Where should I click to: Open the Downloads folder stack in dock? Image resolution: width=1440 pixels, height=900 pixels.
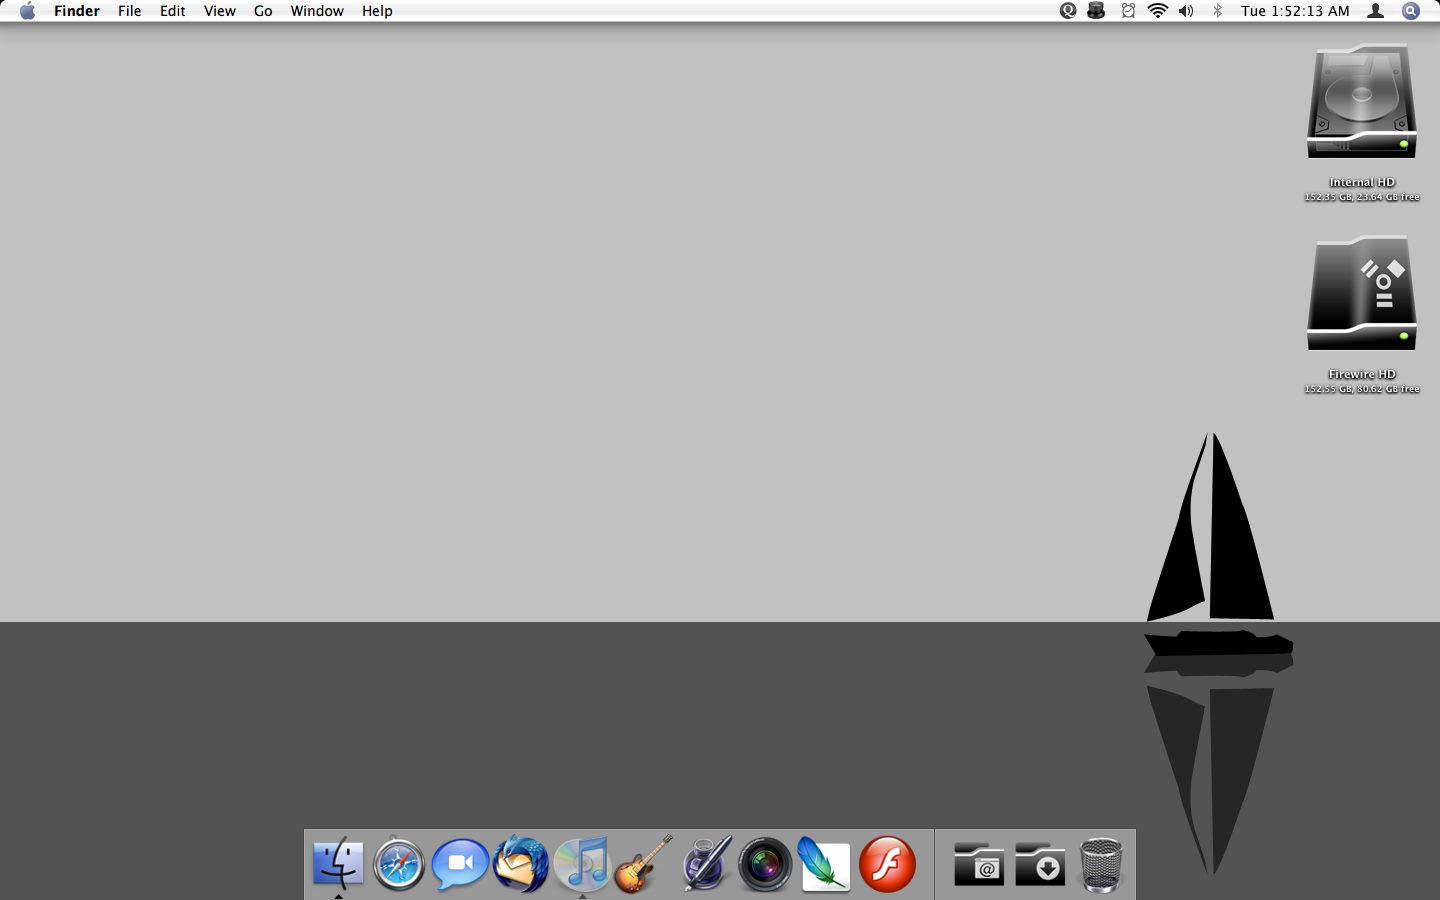(1040, 864)
